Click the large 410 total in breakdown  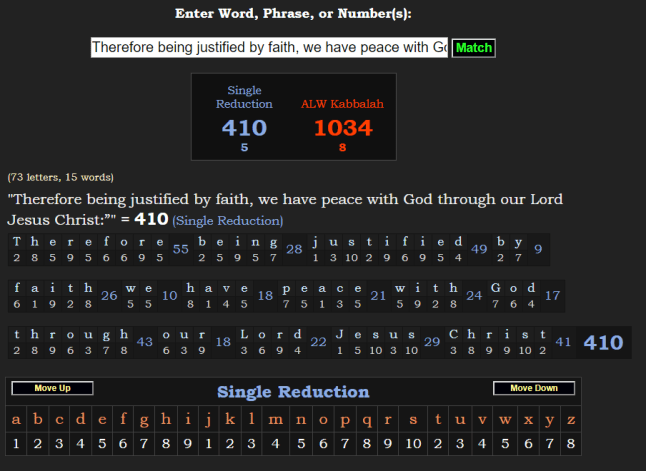[603, 342]
